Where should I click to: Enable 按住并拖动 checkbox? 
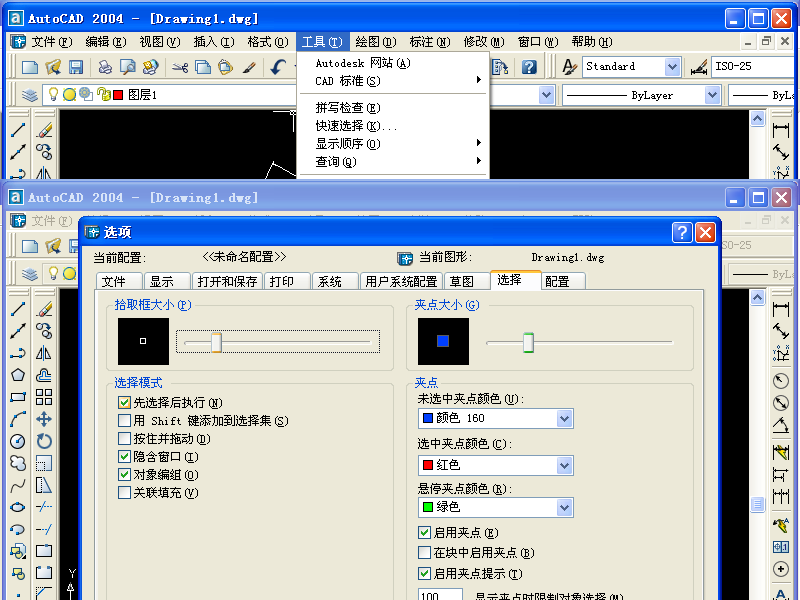click(x=124, y=439)
